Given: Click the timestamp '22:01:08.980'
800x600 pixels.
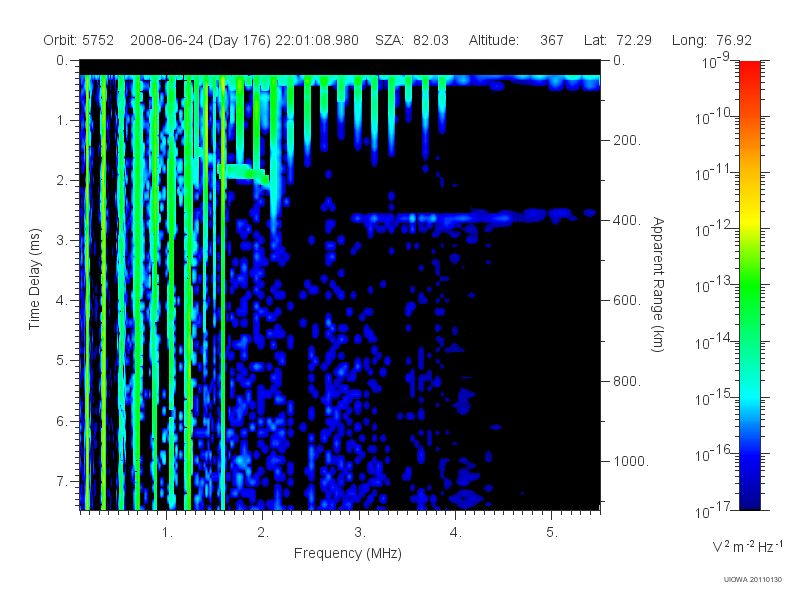Looking at the screenshot, I should [317, 40].
